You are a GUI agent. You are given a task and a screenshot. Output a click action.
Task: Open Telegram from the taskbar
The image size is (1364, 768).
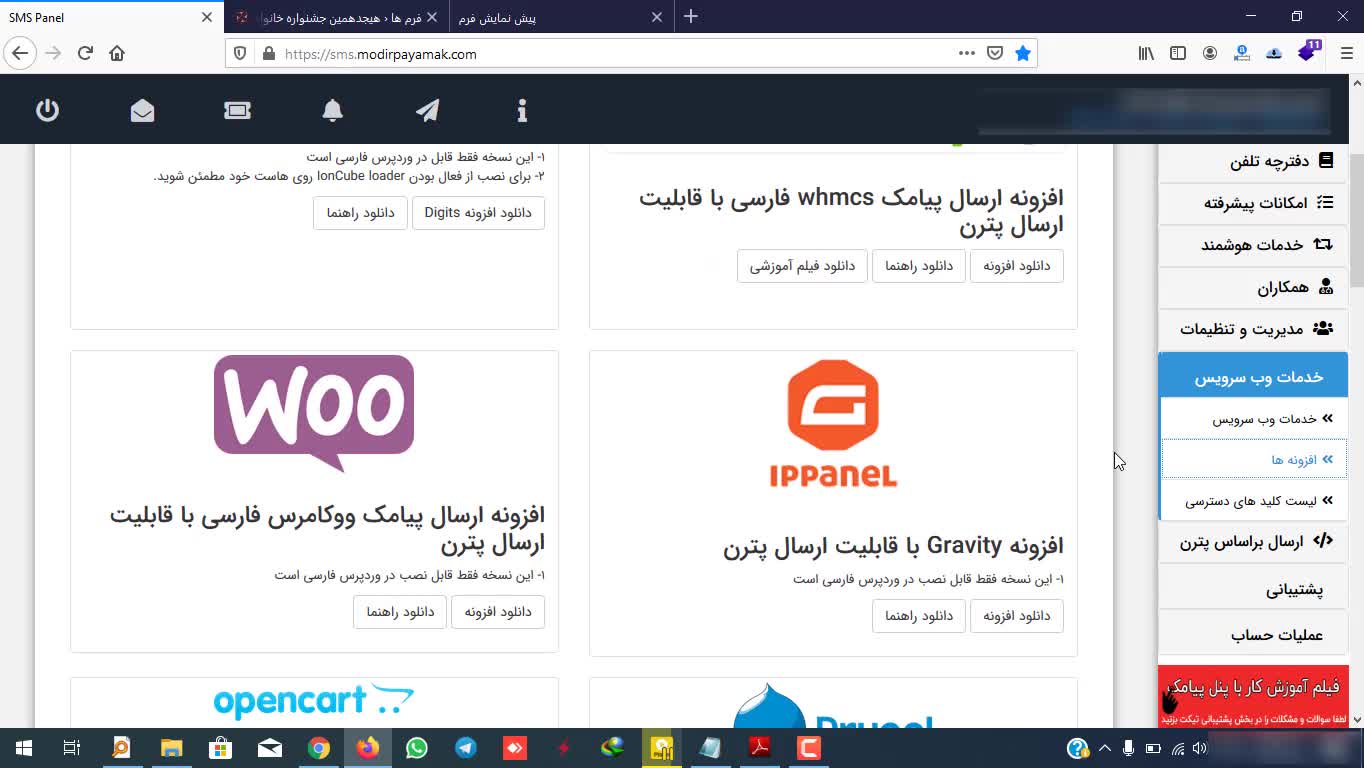tap(466, 747)
